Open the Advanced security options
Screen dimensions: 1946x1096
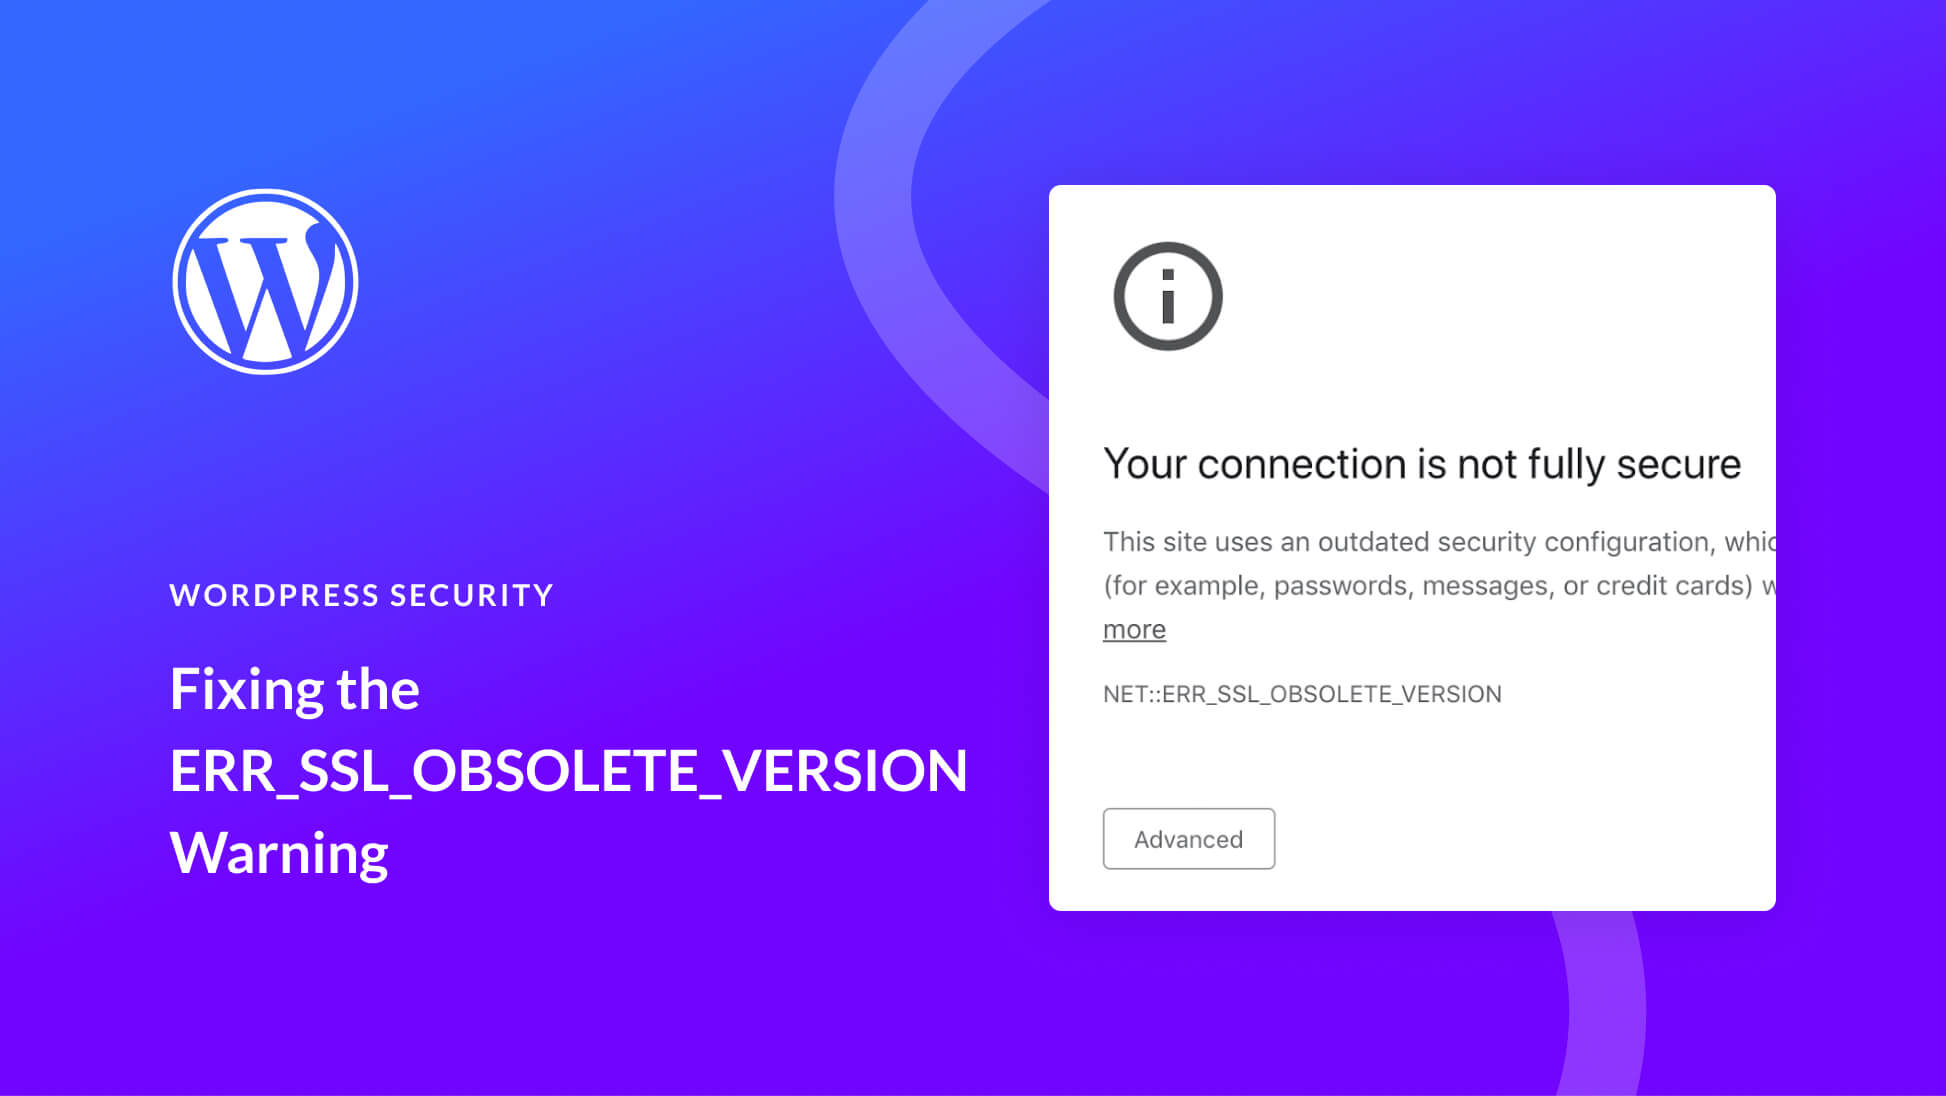pos(1187,838)
